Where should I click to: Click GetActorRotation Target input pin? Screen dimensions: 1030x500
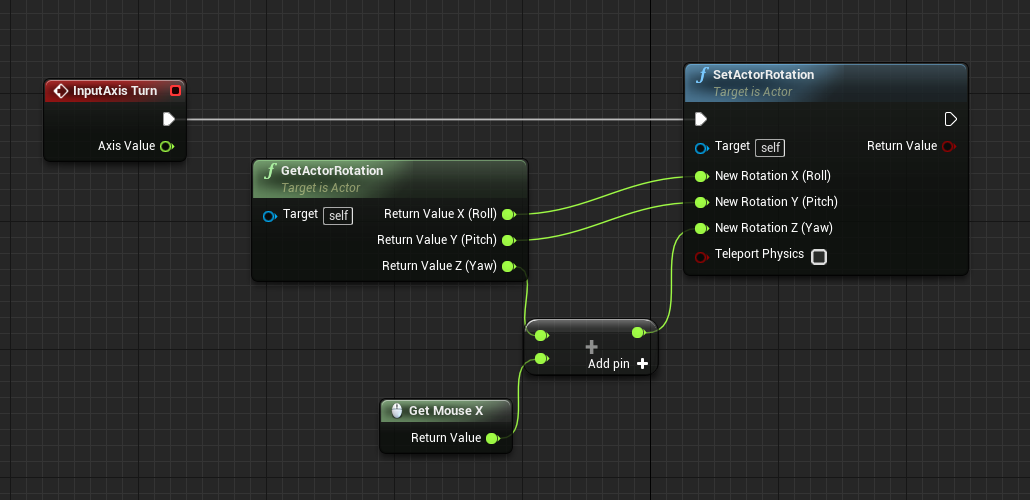269,216
